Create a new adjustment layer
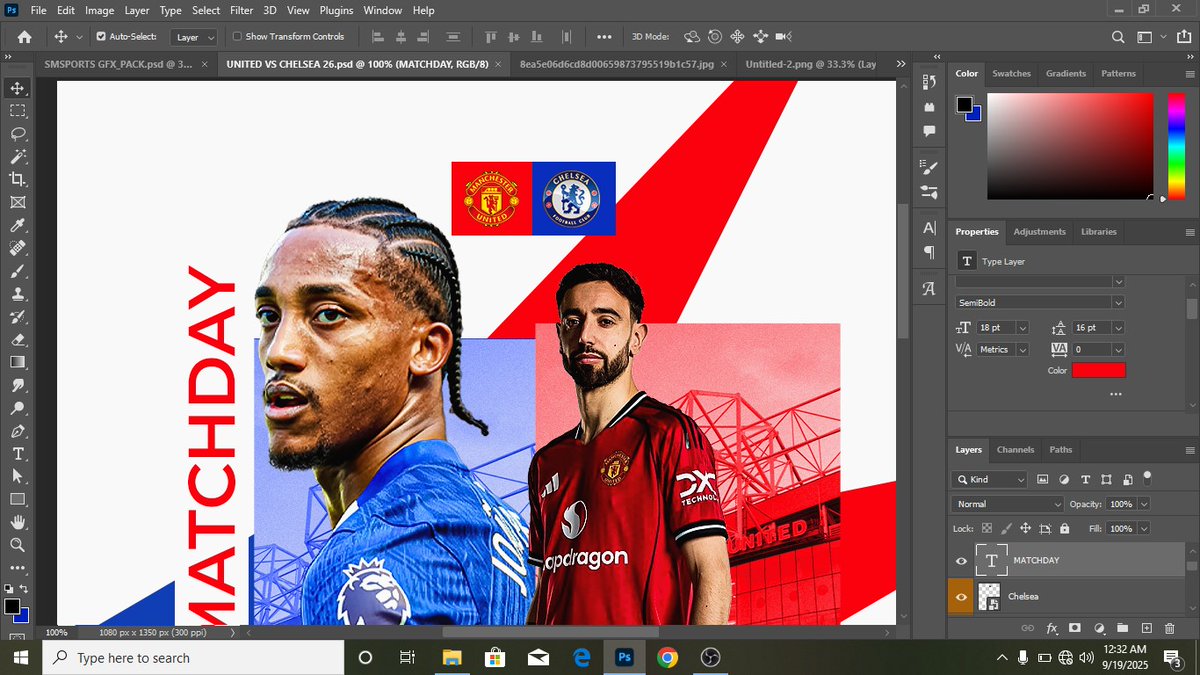 tap(1099, 628)
